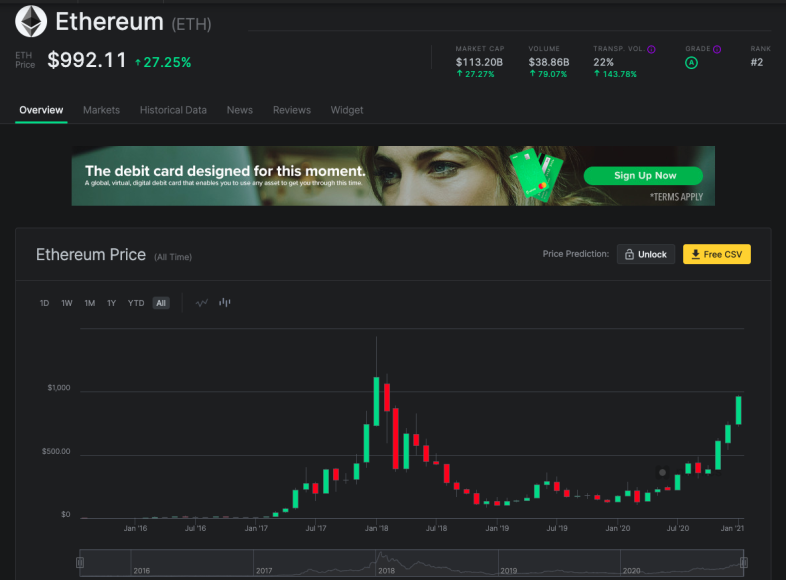Click the $992.11 price value

pyautogui.click(x=87, y=60)
